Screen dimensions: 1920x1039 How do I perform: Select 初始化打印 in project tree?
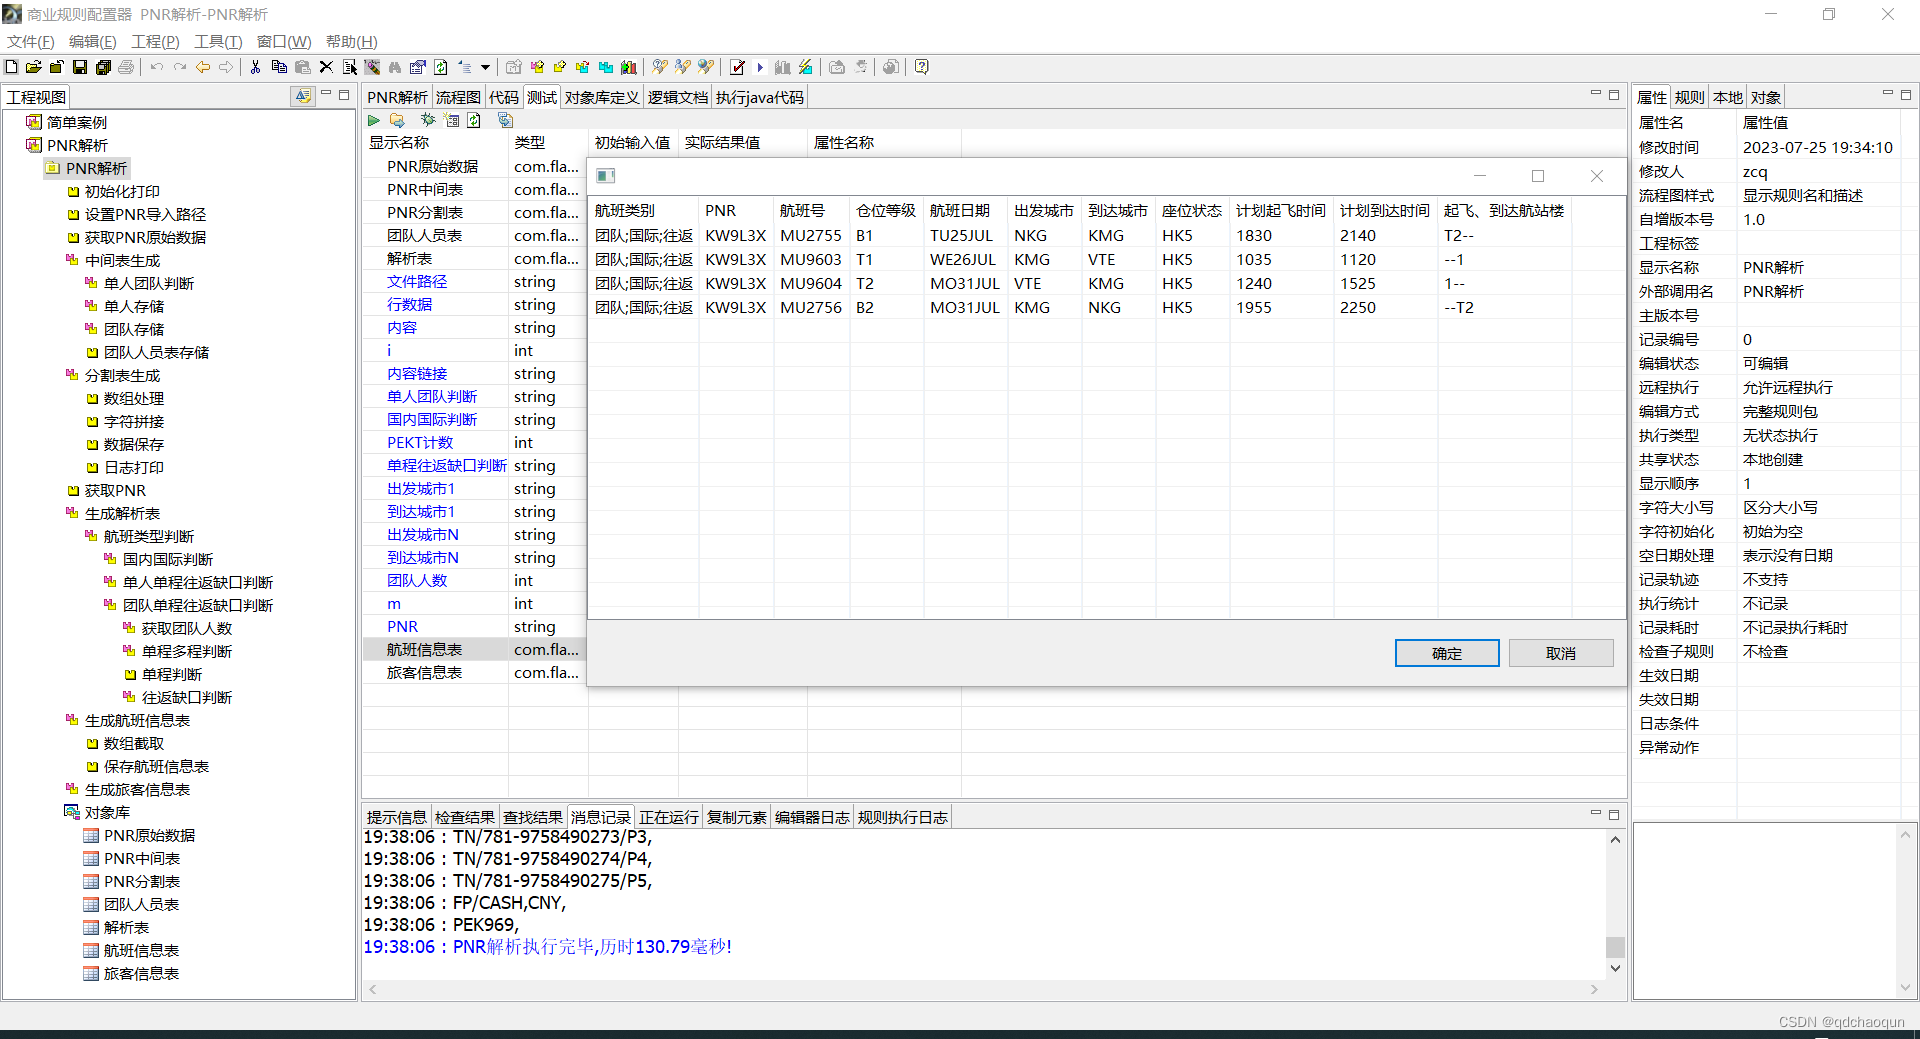[122, 191]
